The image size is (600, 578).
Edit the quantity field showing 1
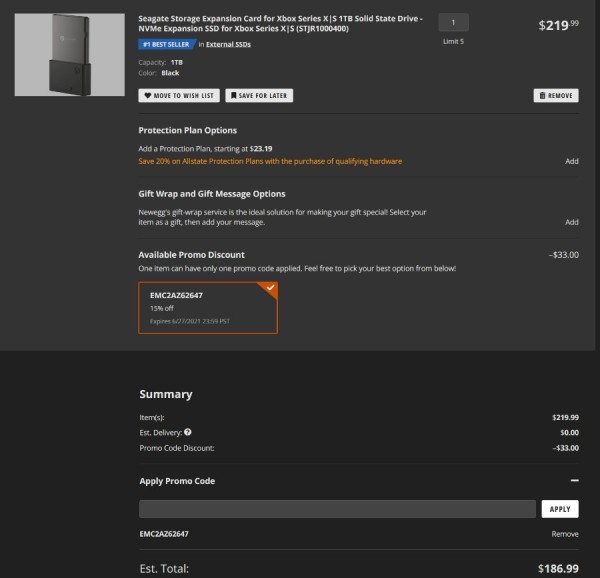453,23
